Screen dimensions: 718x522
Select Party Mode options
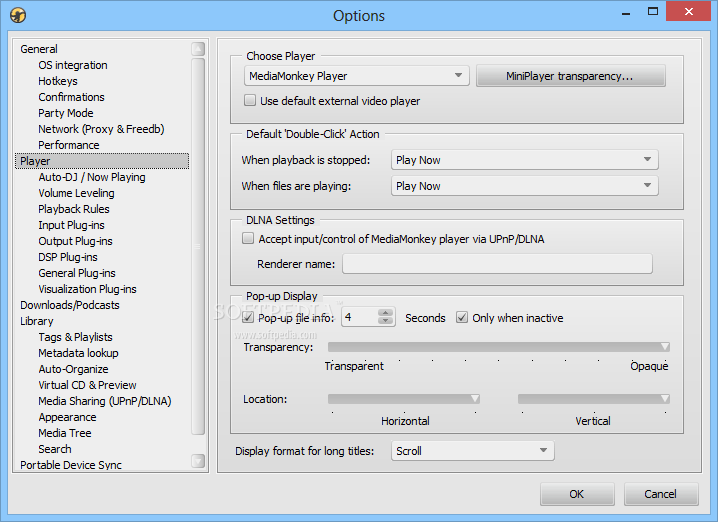click(x=66, y=113)
